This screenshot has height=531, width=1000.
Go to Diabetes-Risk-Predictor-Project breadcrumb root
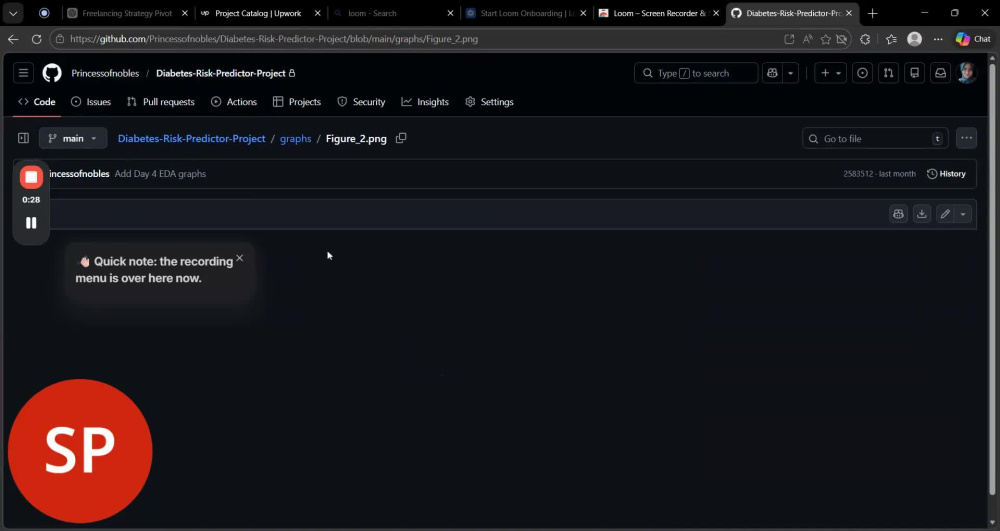(x=191, y=138)
